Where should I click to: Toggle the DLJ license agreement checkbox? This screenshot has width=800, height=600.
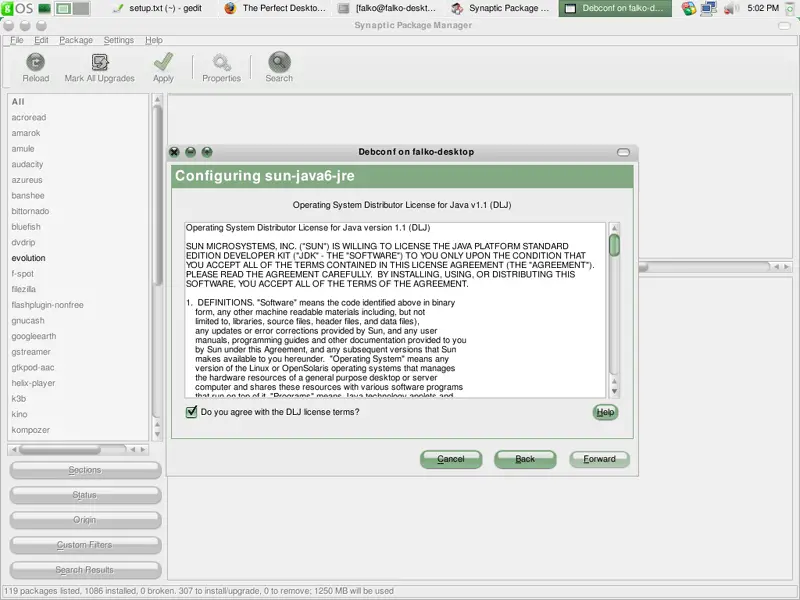point(191,412)
